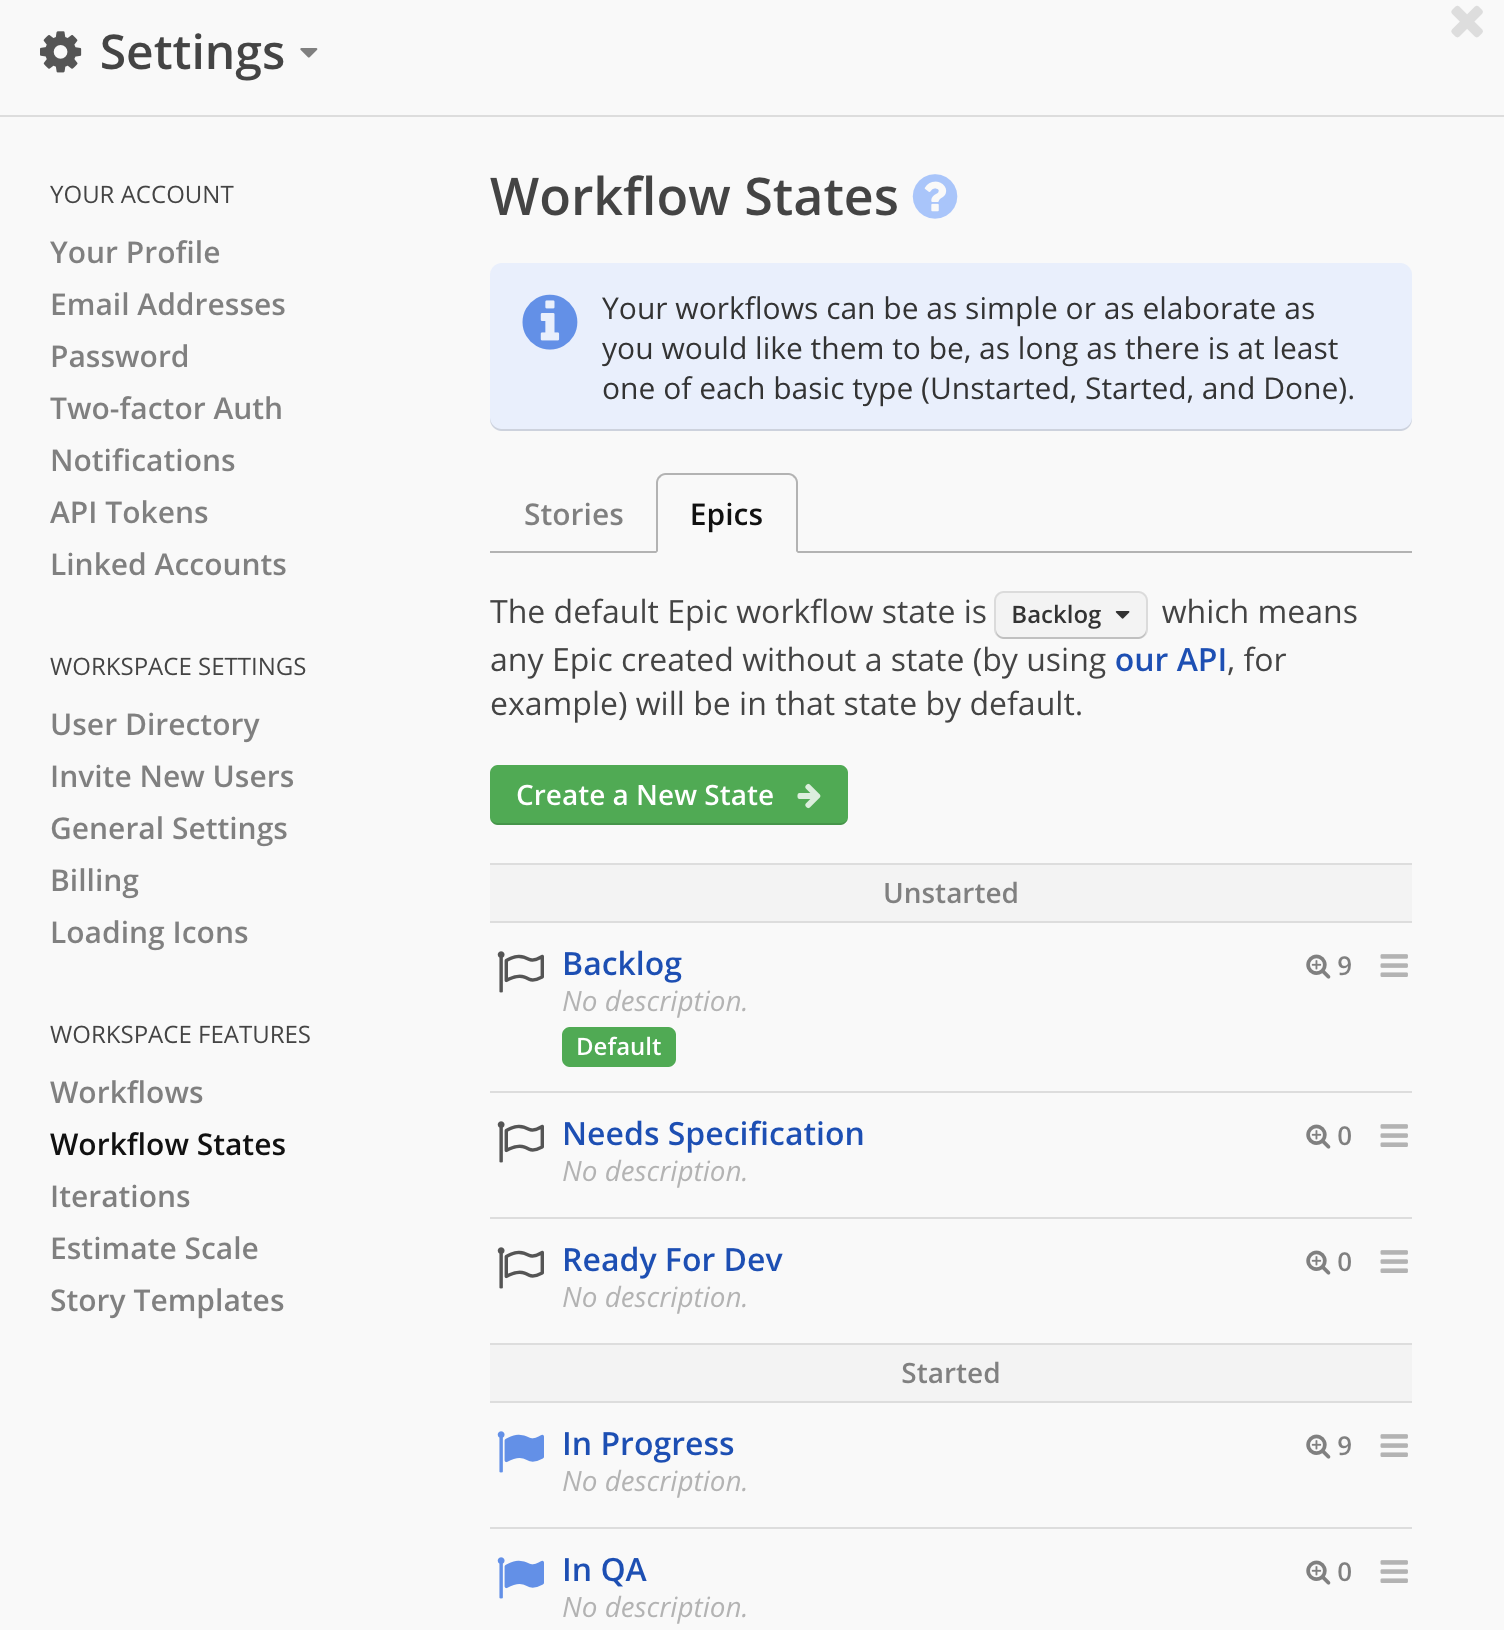The height and width of the screenshot is (1630, 1504).
Task: Grab the reorder handle for Needs Specification
Action: click(x=1394, y=1136)
